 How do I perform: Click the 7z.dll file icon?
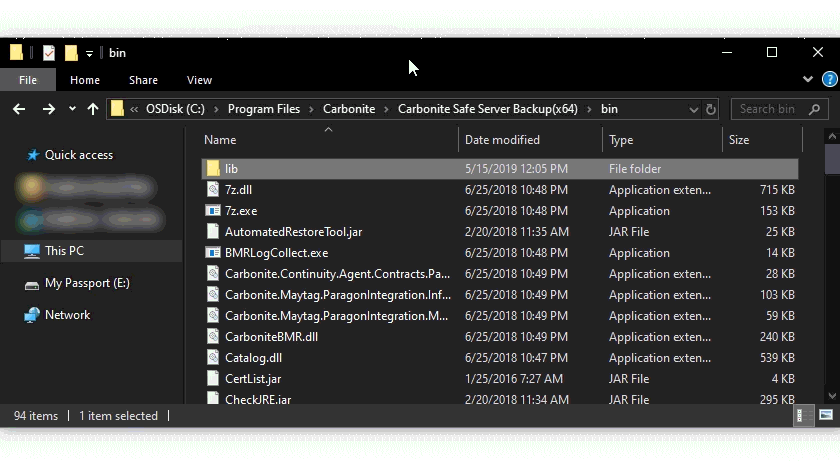click(213, 190)
